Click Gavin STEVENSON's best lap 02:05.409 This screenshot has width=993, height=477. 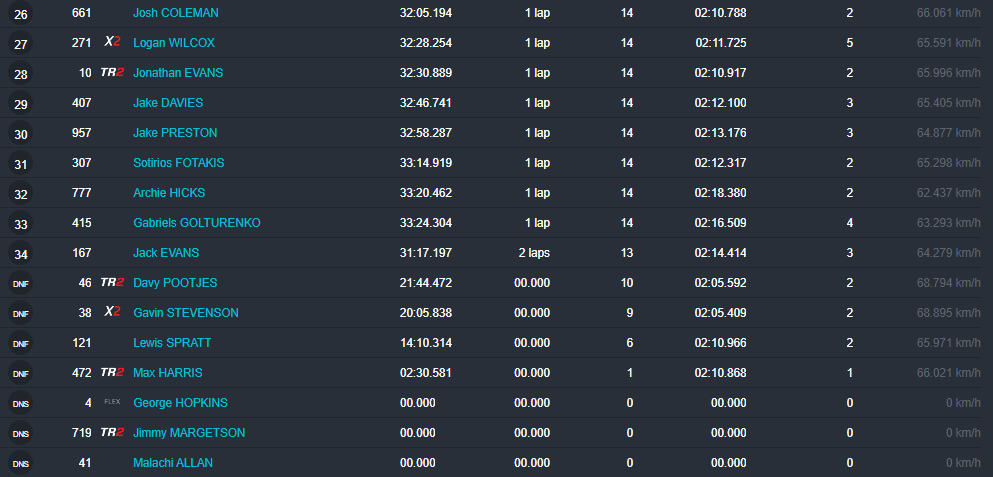point(720,313)
